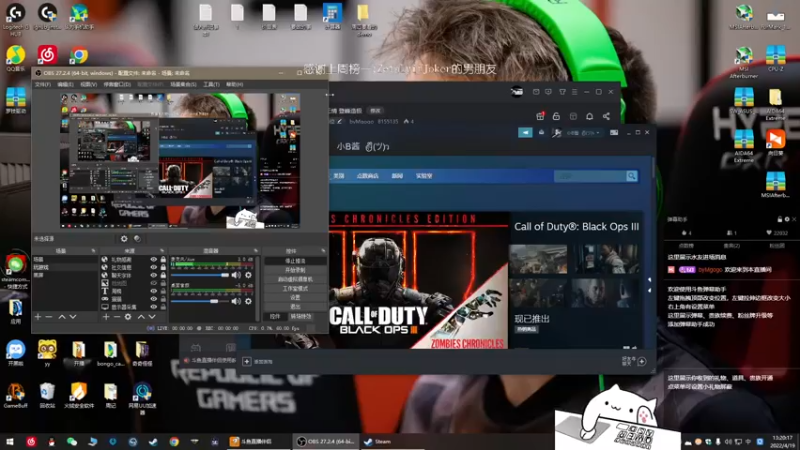
Task: Open WeChat from taskbar
Action: pos(71,441)
